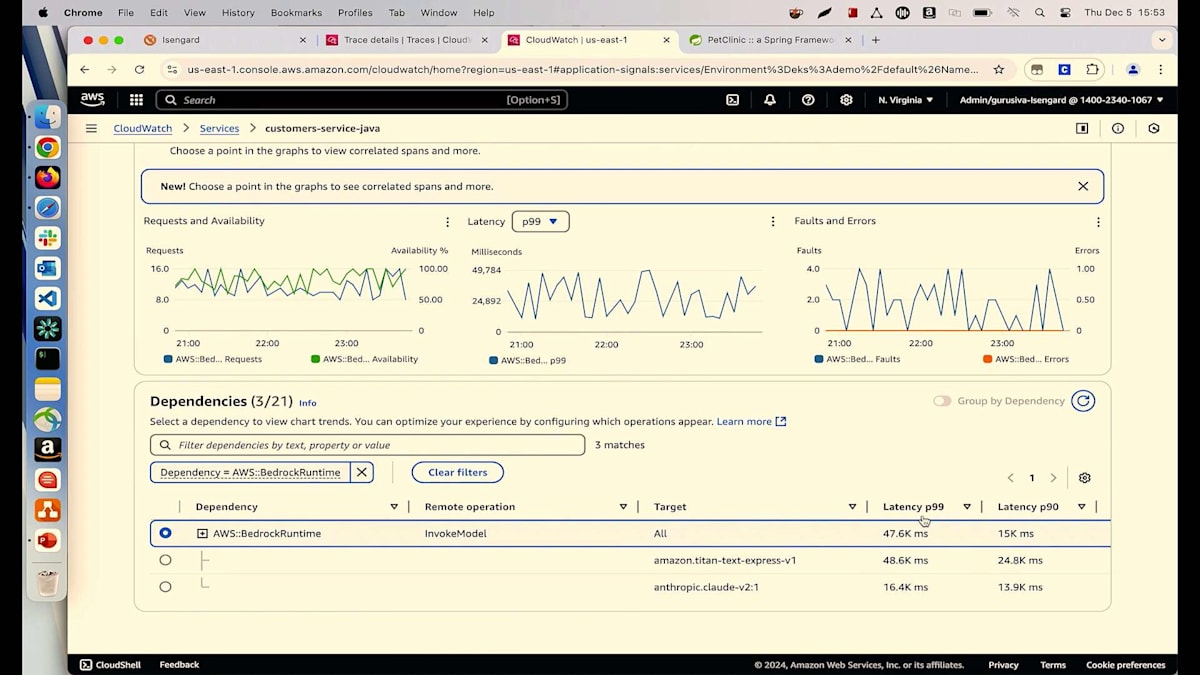Click the green Availability legend swatch
The image size is (1200, 675).
(x=316, y=359)
